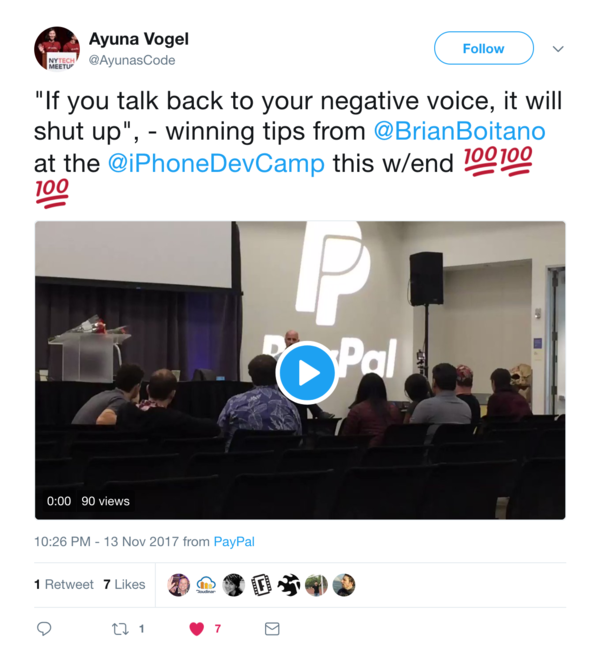The image size is (600, 662).
Task: Expand the tweet options chevron
Action: coord(558,49)
